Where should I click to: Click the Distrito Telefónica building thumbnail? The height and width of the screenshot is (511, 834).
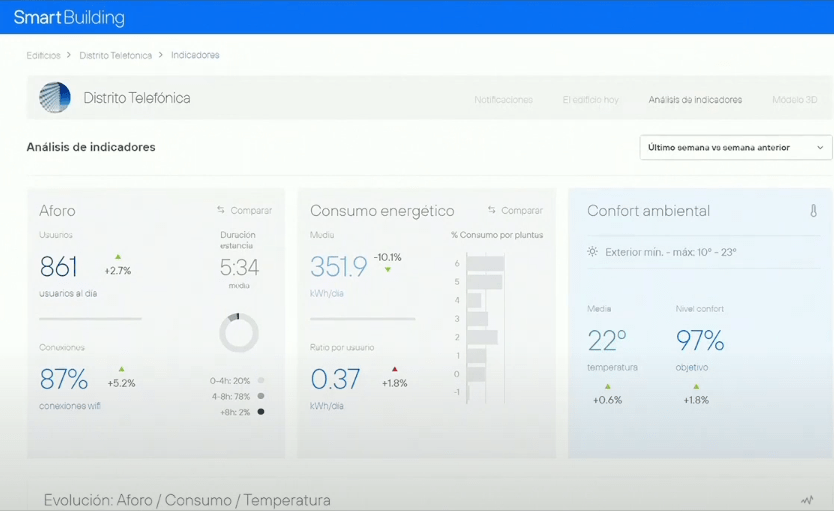55,98
